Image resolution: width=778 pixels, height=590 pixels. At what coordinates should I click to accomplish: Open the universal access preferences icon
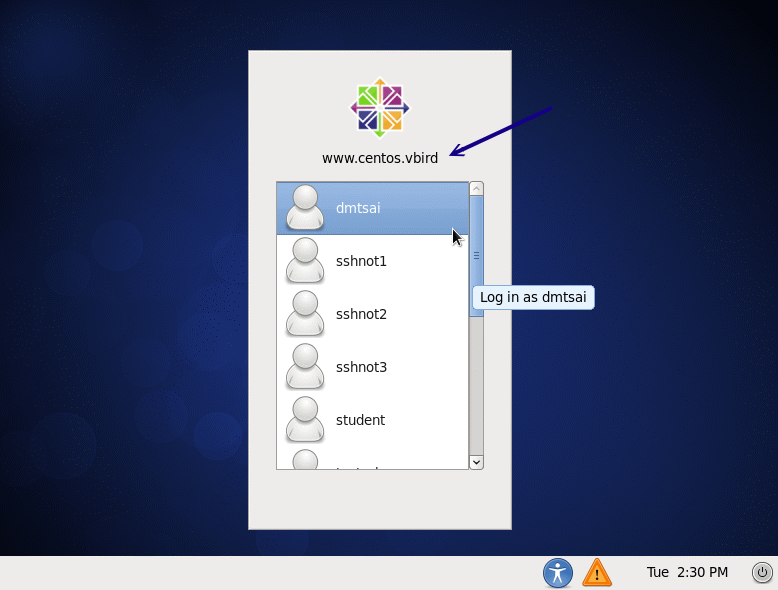point(557,573)
